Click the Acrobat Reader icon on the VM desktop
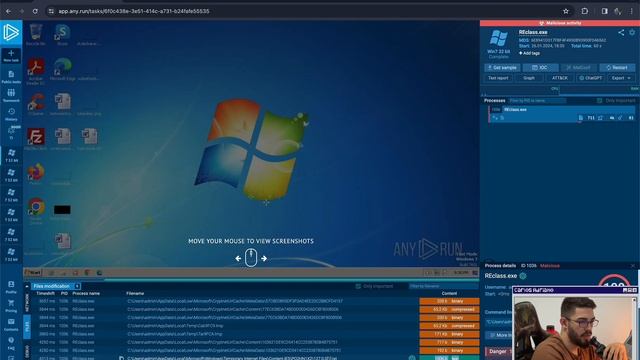This screenshot has width=640, height=360. (36, 71)
